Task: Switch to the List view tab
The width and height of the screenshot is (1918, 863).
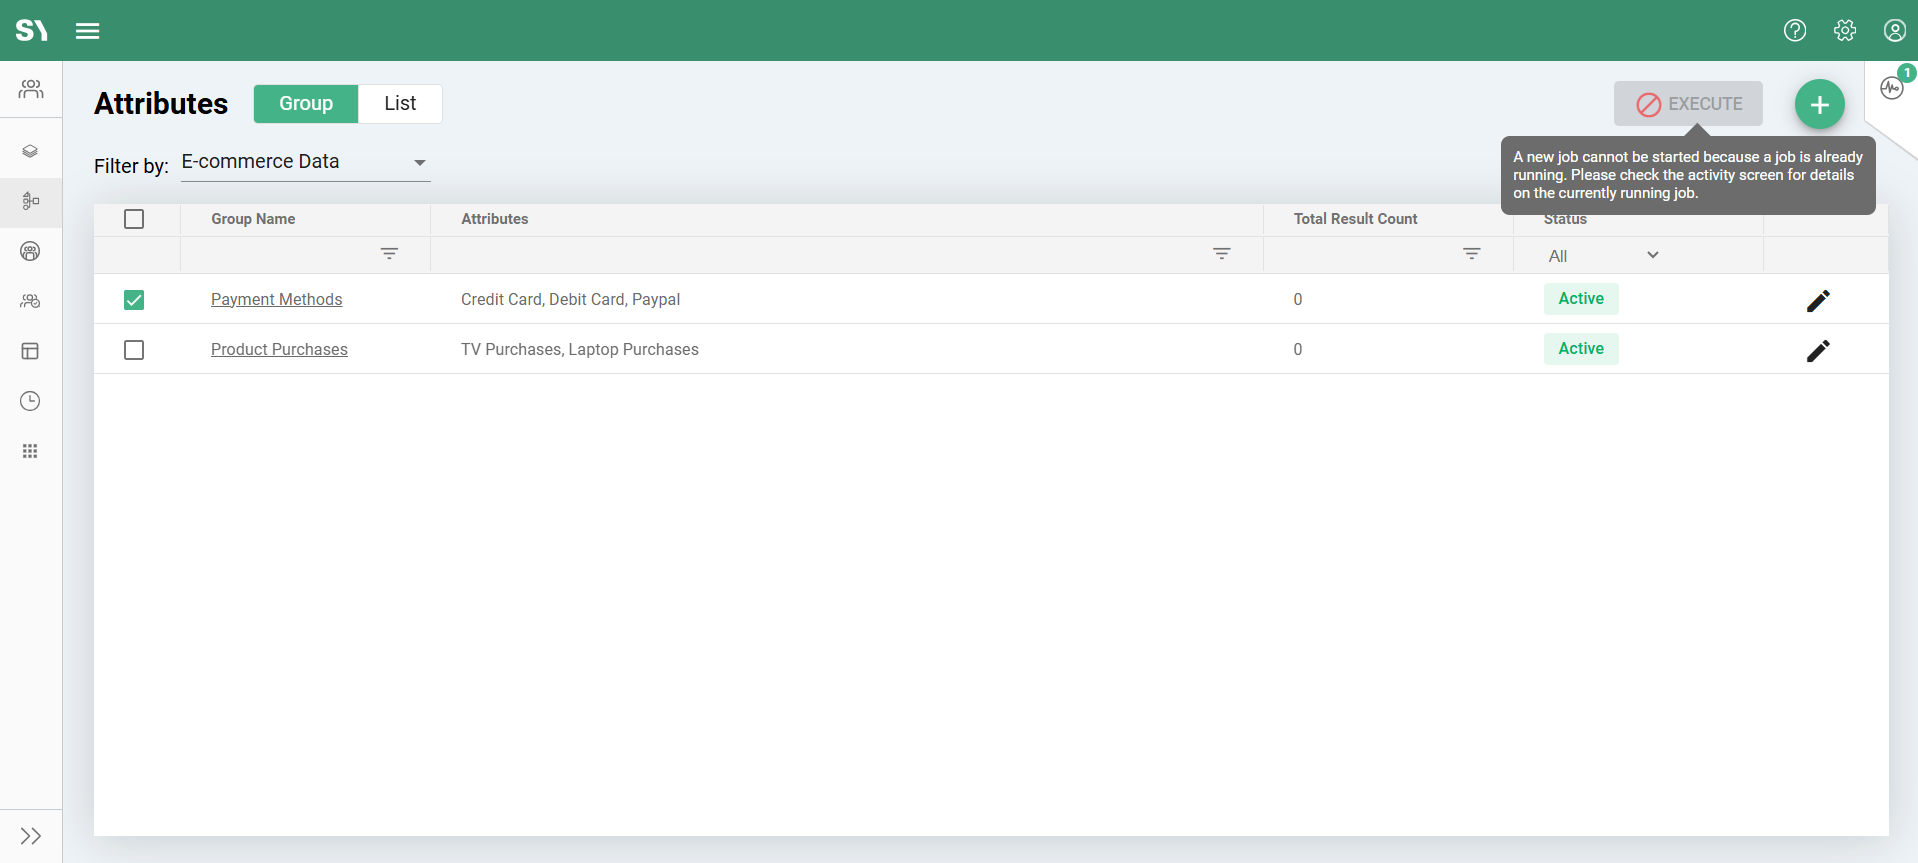Action: point(400,104)
